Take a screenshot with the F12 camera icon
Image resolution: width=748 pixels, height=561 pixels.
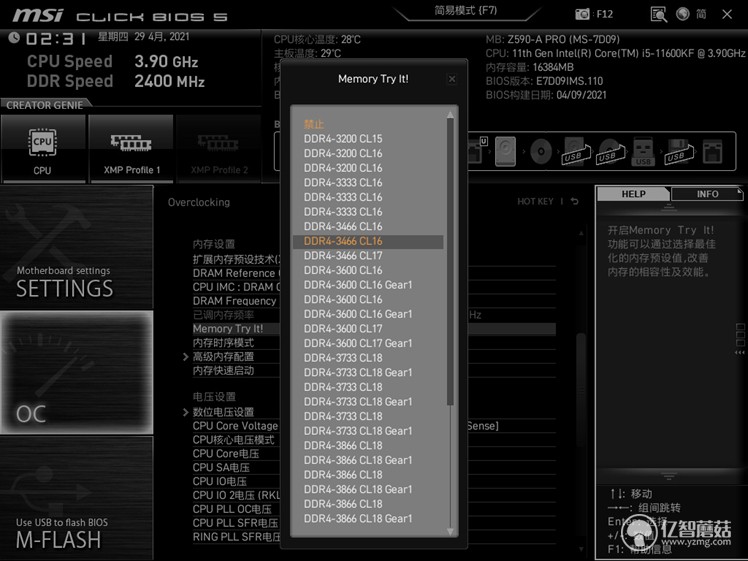coord(582,14)
